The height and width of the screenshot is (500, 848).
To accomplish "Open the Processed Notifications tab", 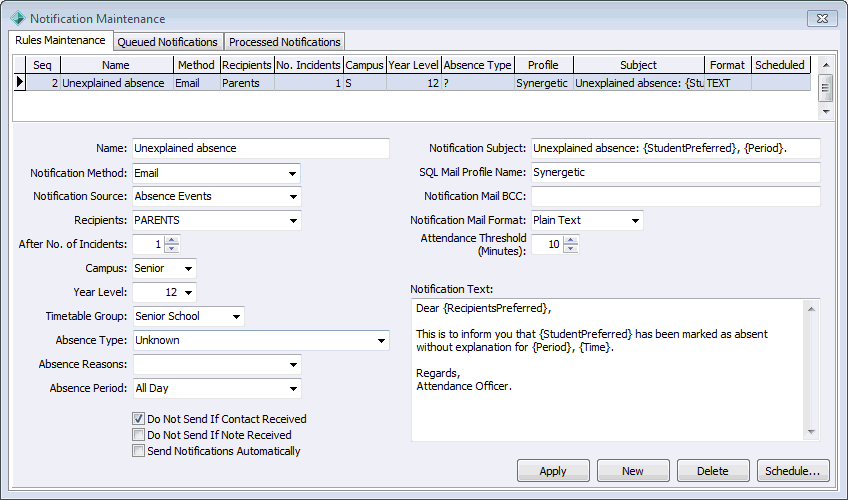I will (284, 42).
